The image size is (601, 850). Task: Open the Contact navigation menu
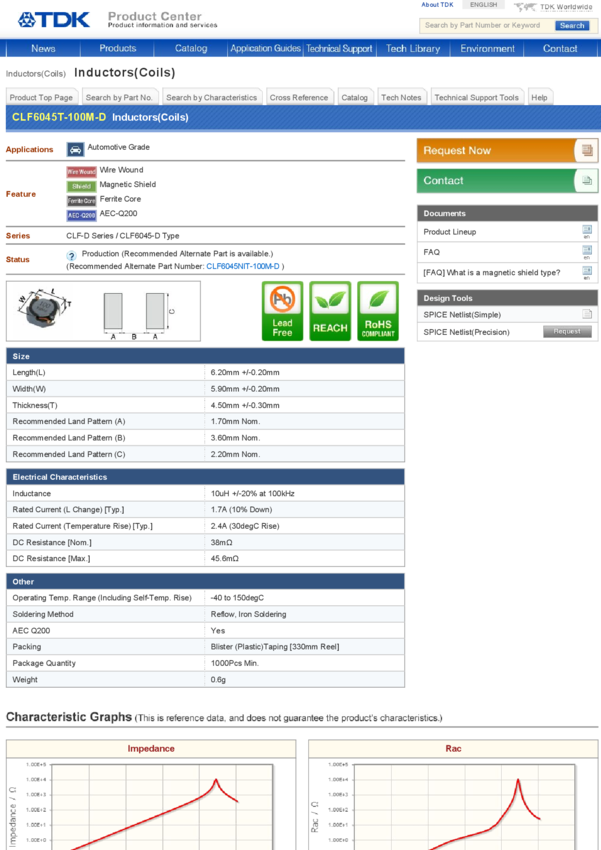(x=560, y=48)
